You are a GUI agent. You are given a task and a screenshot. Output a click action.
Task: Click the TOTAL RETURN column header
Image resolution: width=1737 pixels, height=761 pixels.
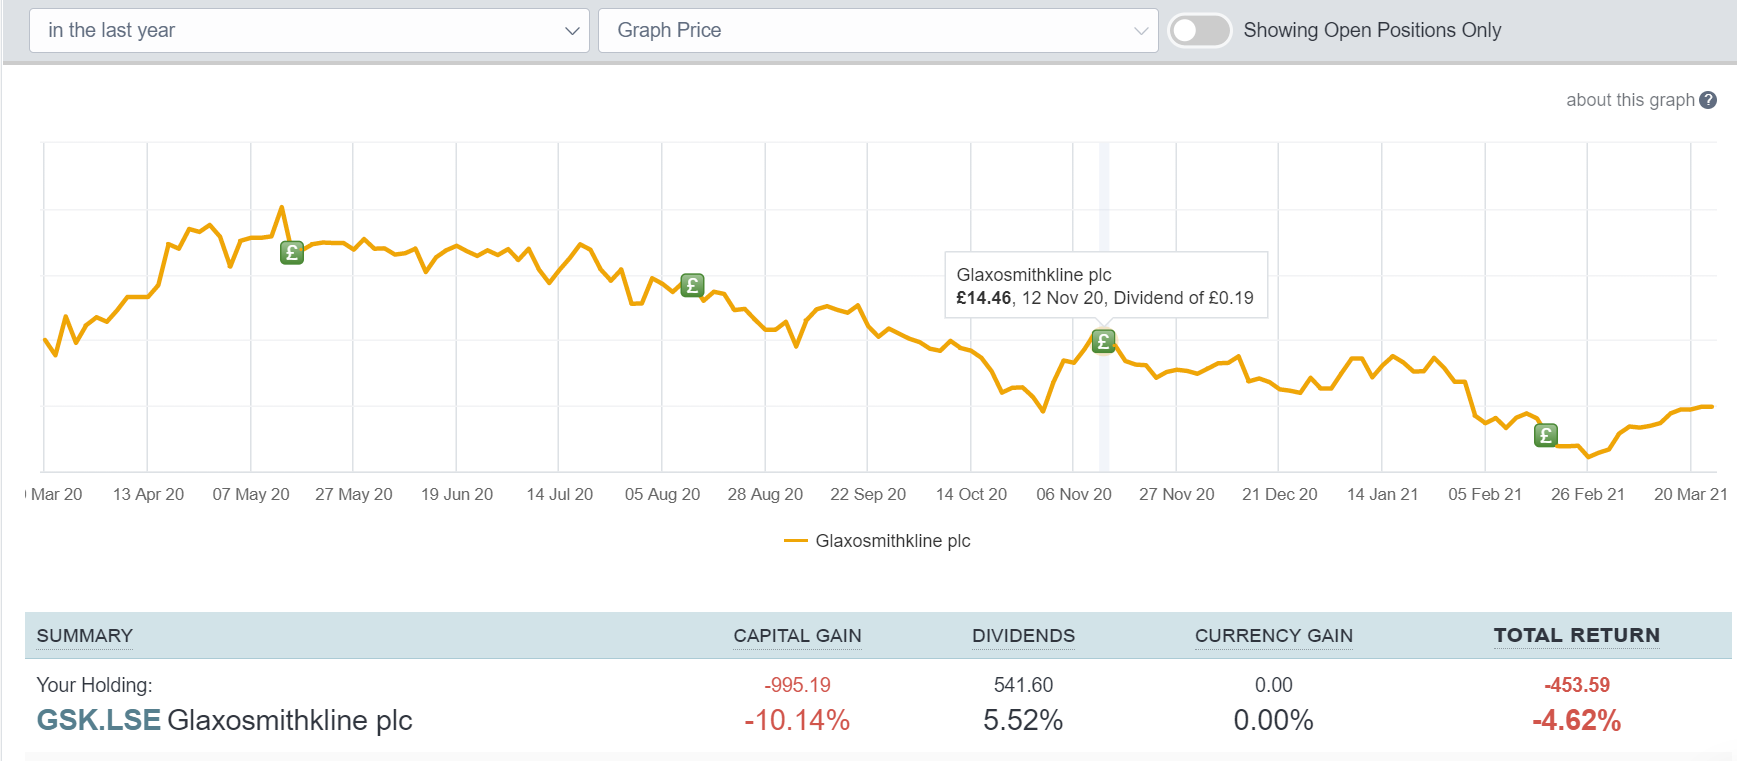(1577, 635)
